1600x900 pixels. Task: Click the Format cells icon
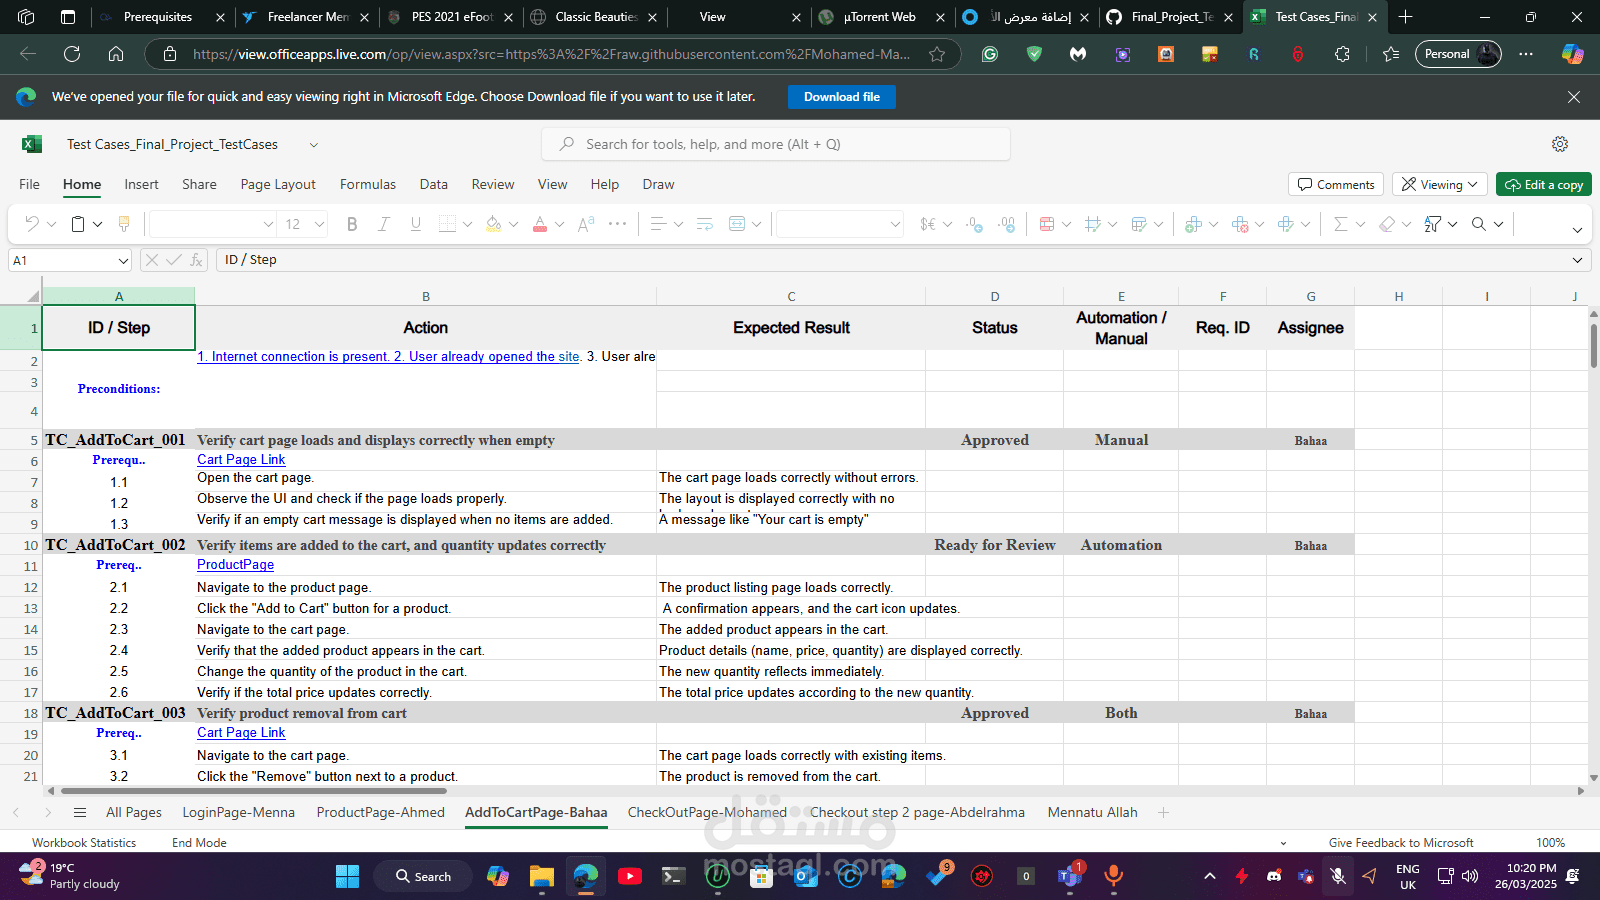coord(1286,224)
